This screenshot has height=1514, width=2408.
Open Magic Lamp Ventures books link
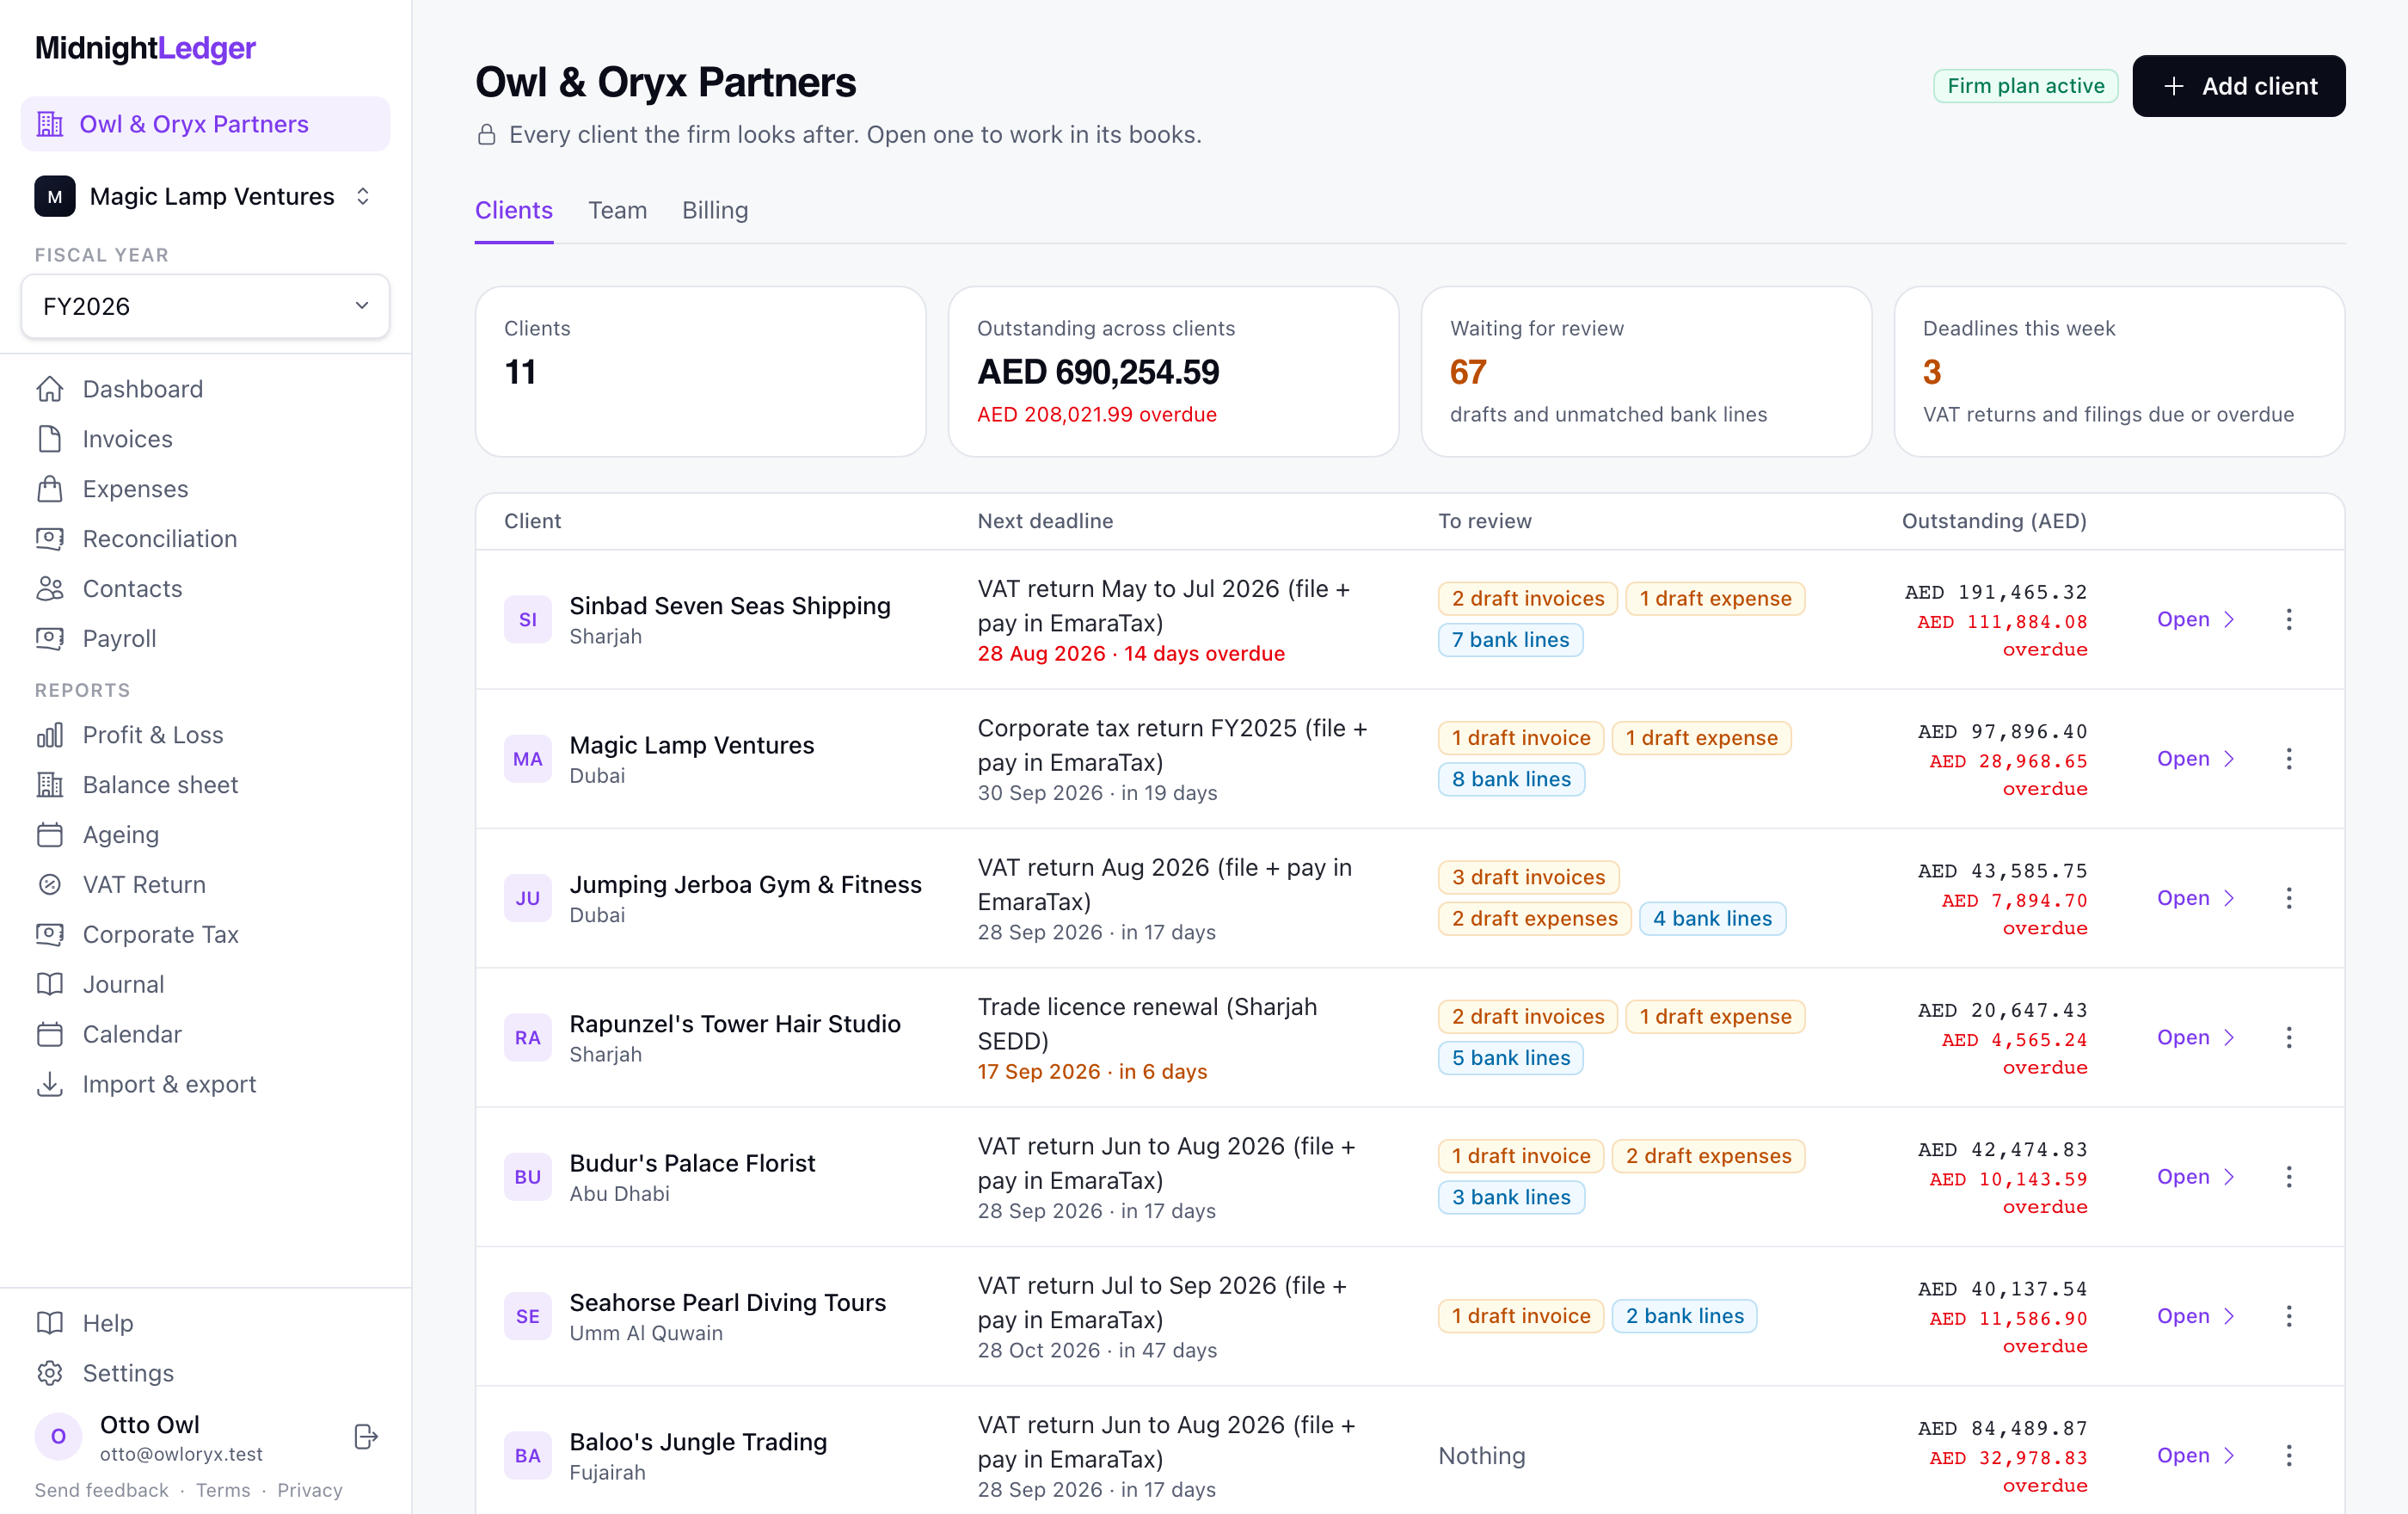pos(2194,759)
